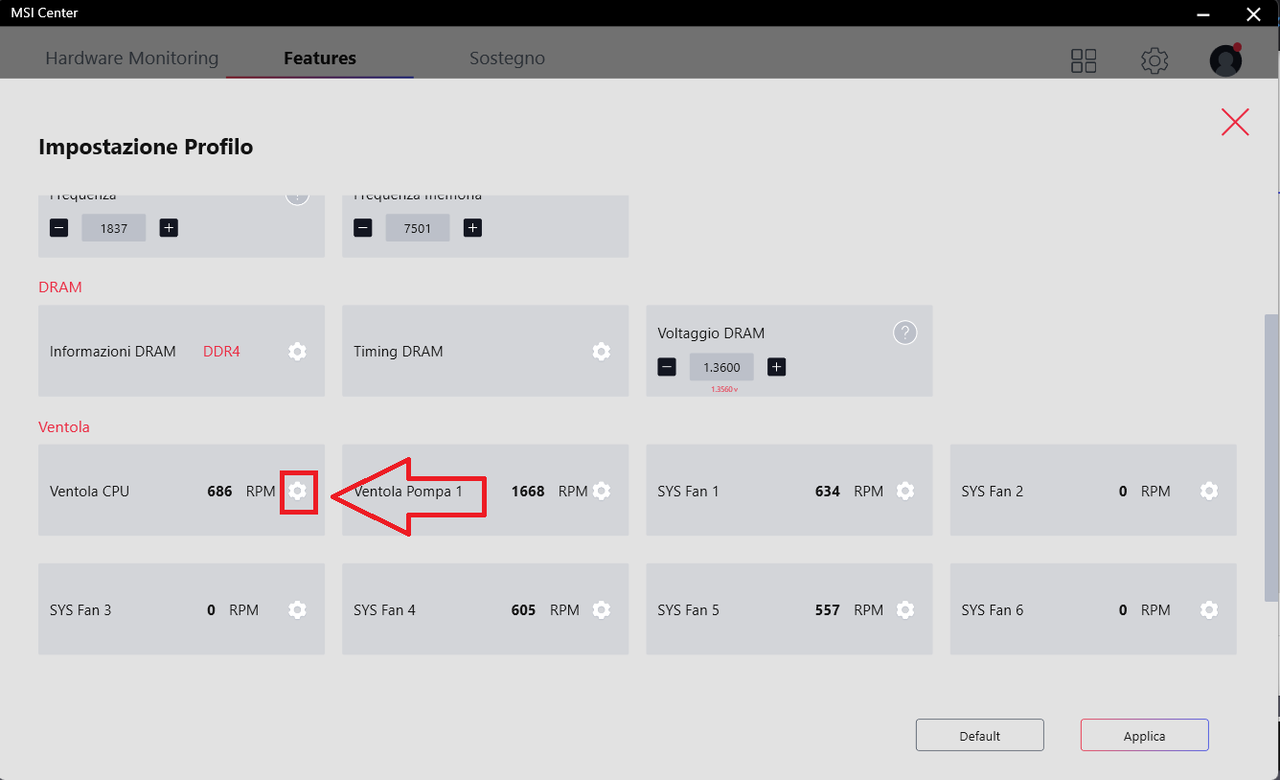
Task: Click the 1668 RPM pump value
Action: (x=528, y=491)
